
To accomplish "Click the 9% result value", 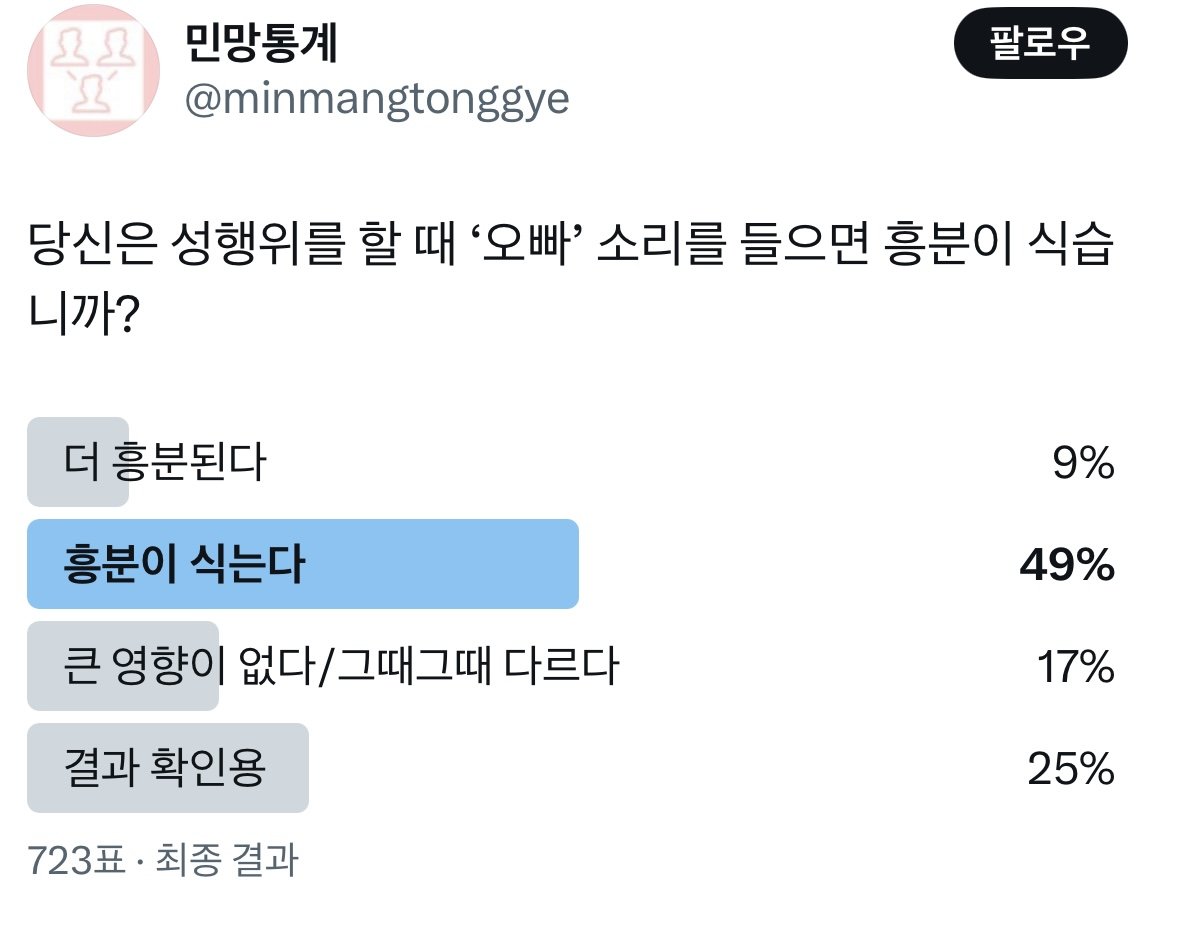I will [1083, 462].
